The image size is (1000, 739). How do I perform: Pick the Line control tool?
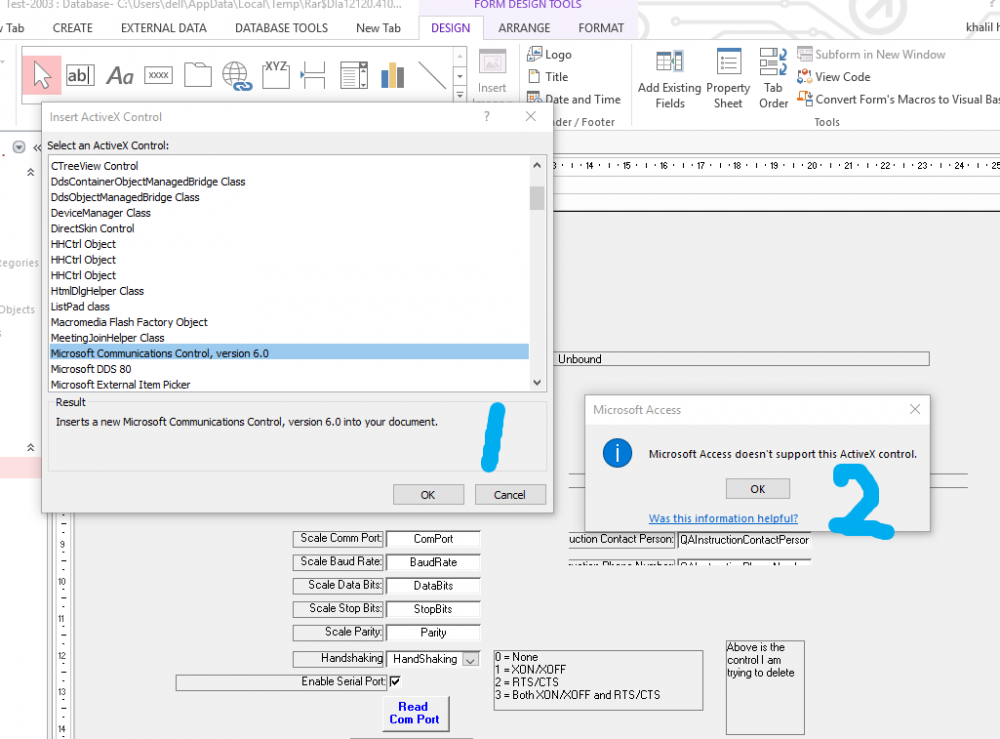(x=432, y=75)
